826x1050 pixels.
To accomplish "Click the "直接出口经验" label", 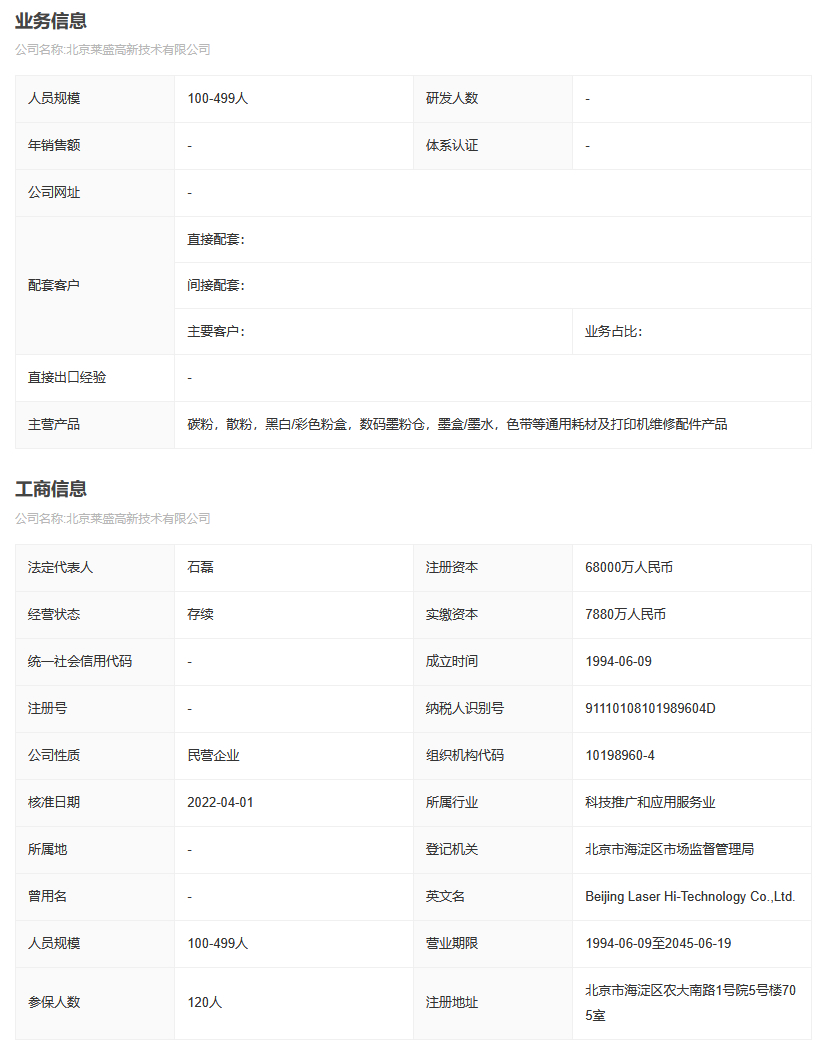I will (x=67, y=378).
